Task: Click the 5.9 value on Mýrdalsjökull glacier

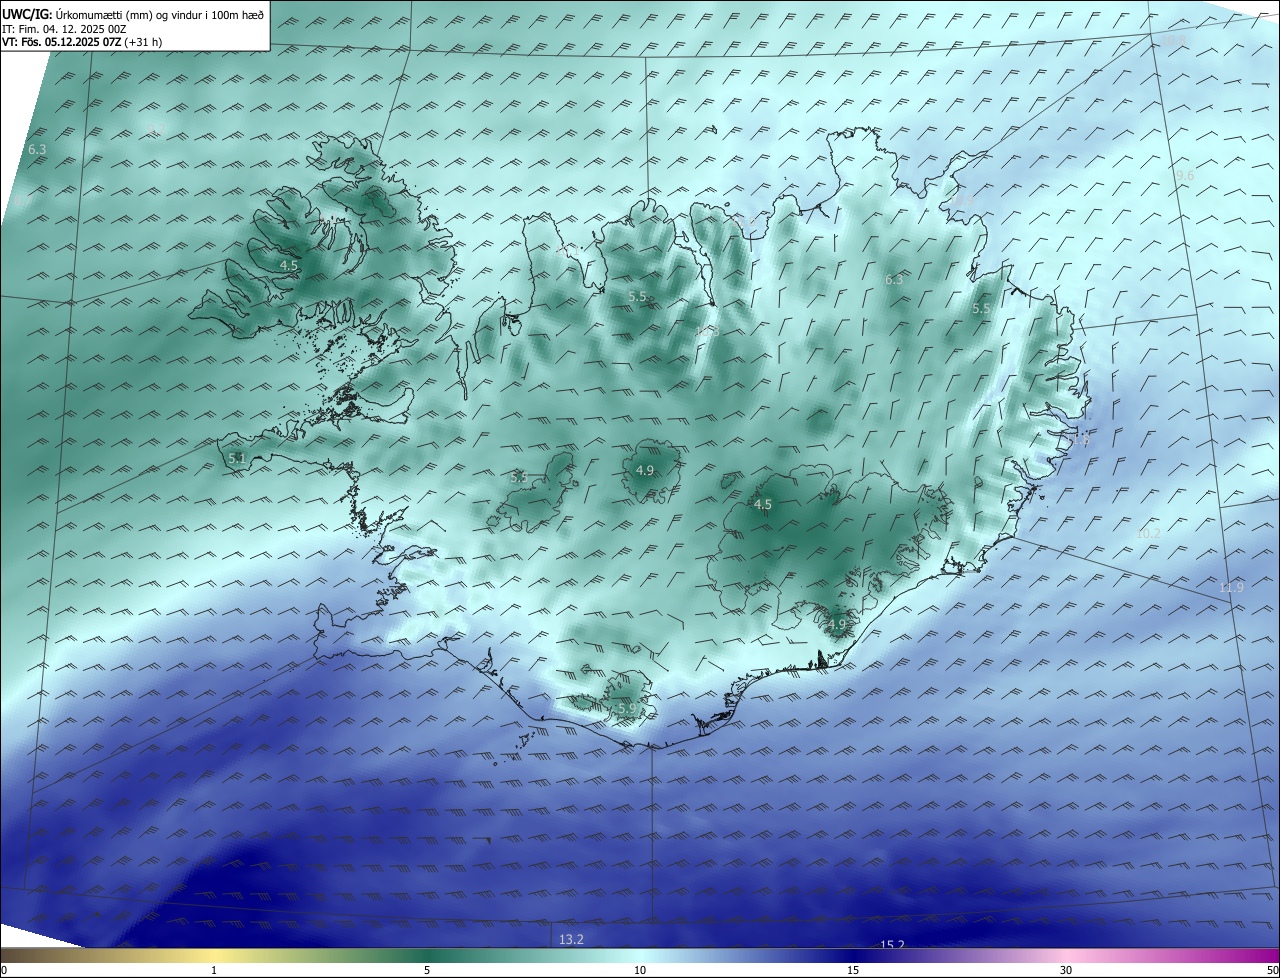Action: click(627, 708)
